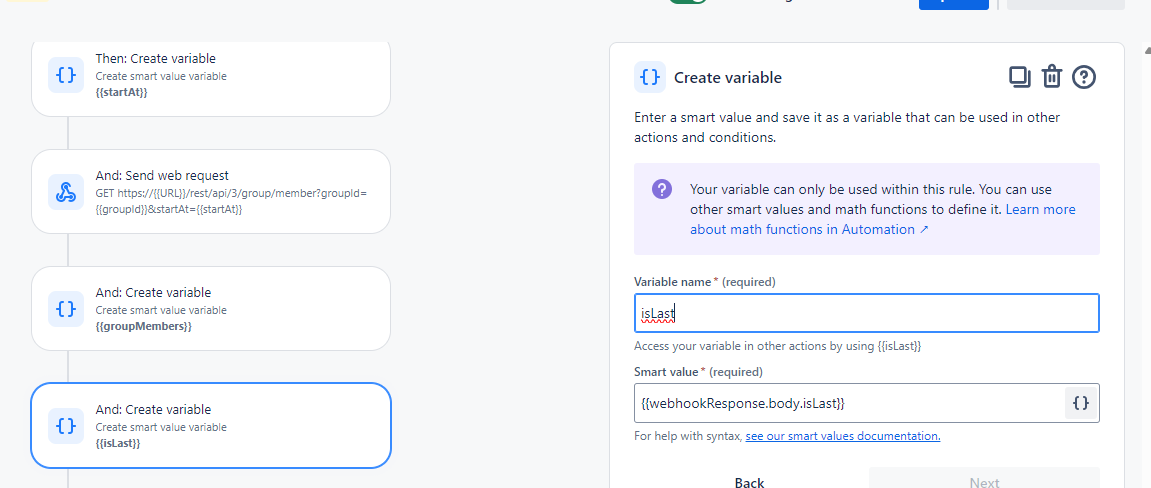Open the smart value picker braces button
The image size is (1151, 488).
pyautogui.click(x=1081, y=403)
